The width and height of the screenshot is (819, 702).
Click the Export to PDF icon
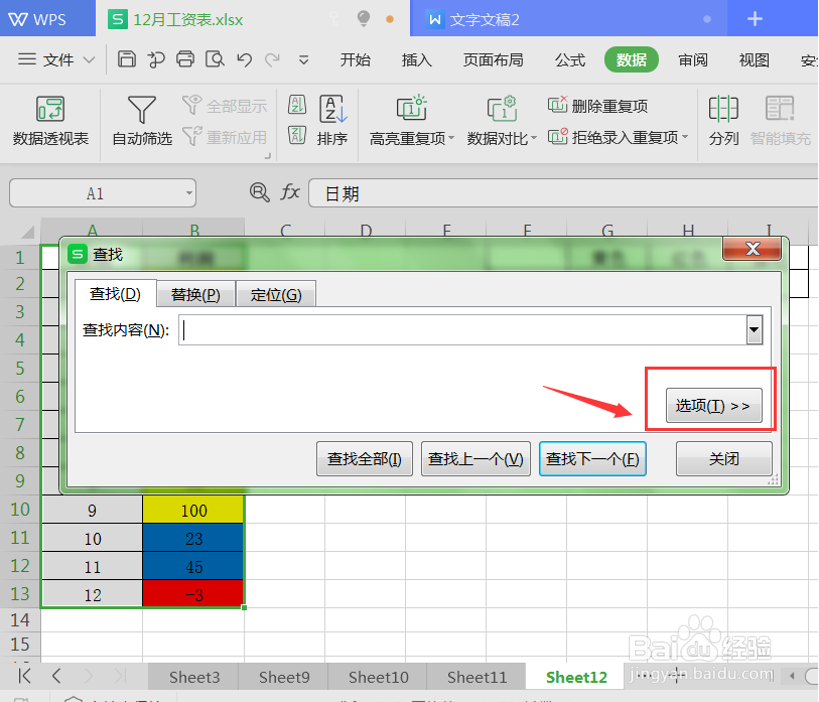tap(156, 60)
